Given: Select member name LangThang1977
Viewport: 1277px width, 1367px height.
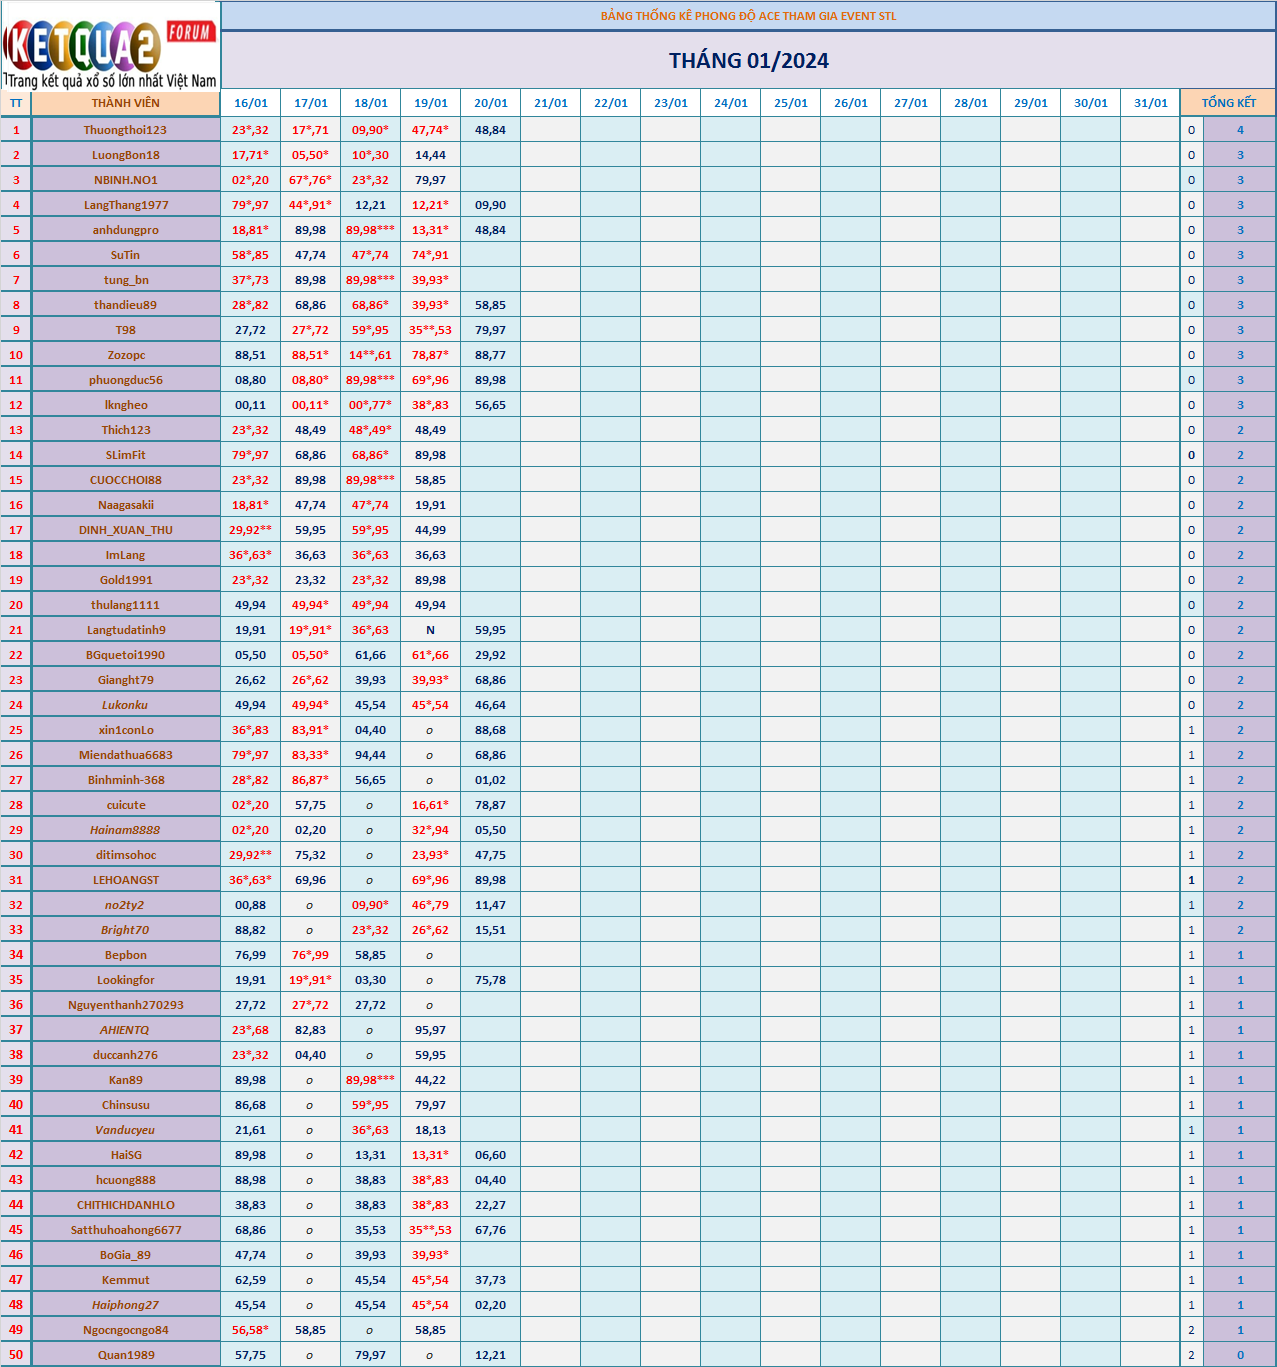Looking at the screenshot, I should click(126, 205).
